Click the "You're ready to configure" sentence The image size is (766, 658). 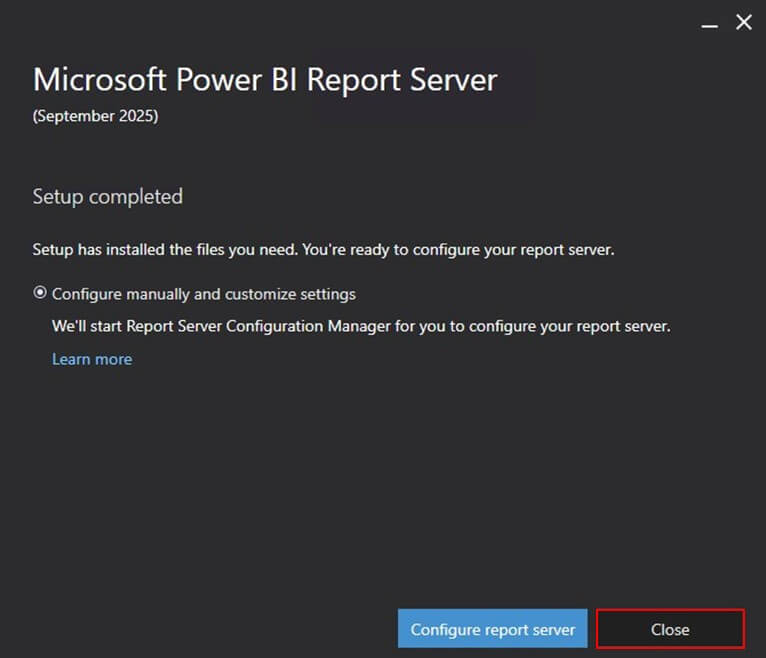457,249
